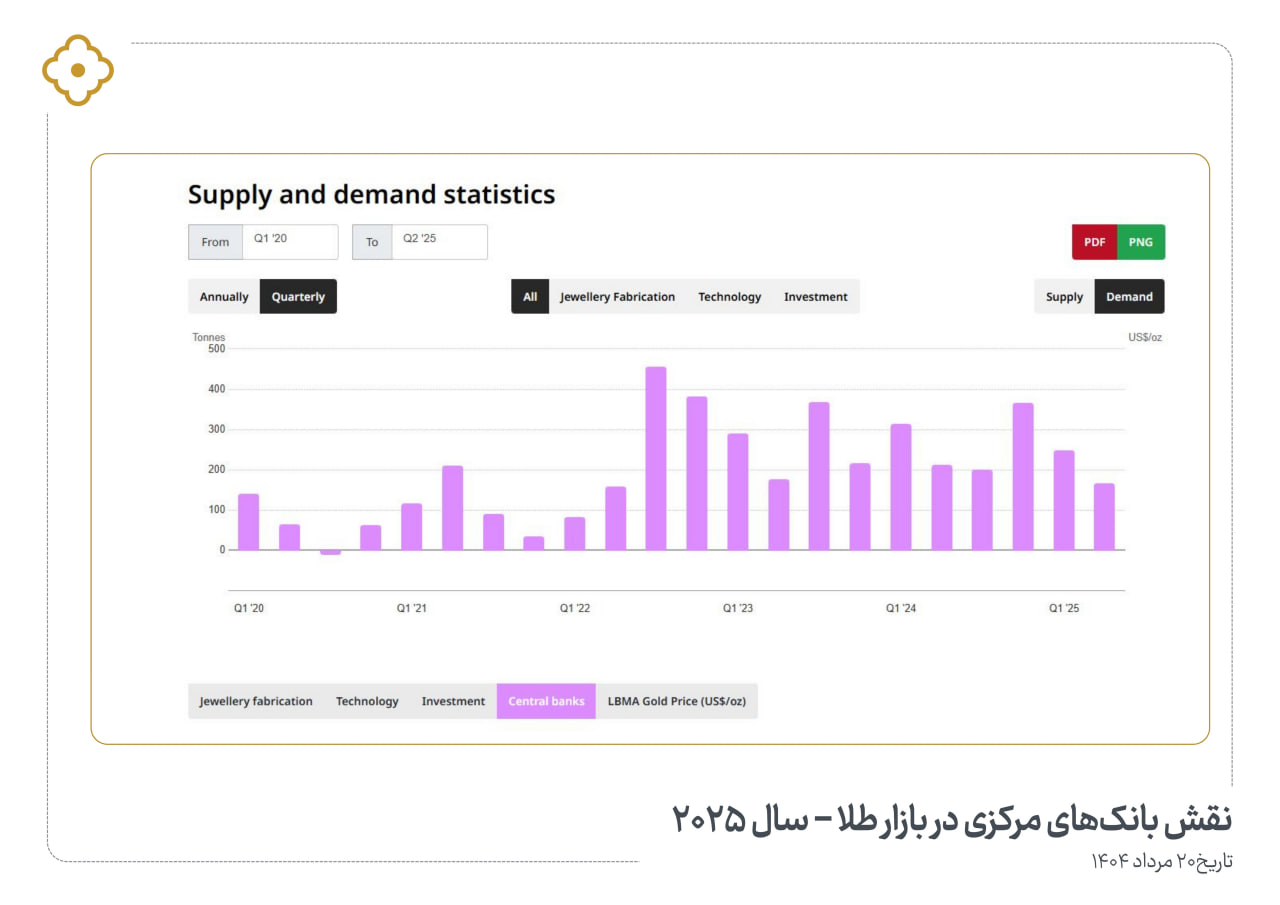Click the Persian headline ending in ۲۰۲۵

(952, 820)
